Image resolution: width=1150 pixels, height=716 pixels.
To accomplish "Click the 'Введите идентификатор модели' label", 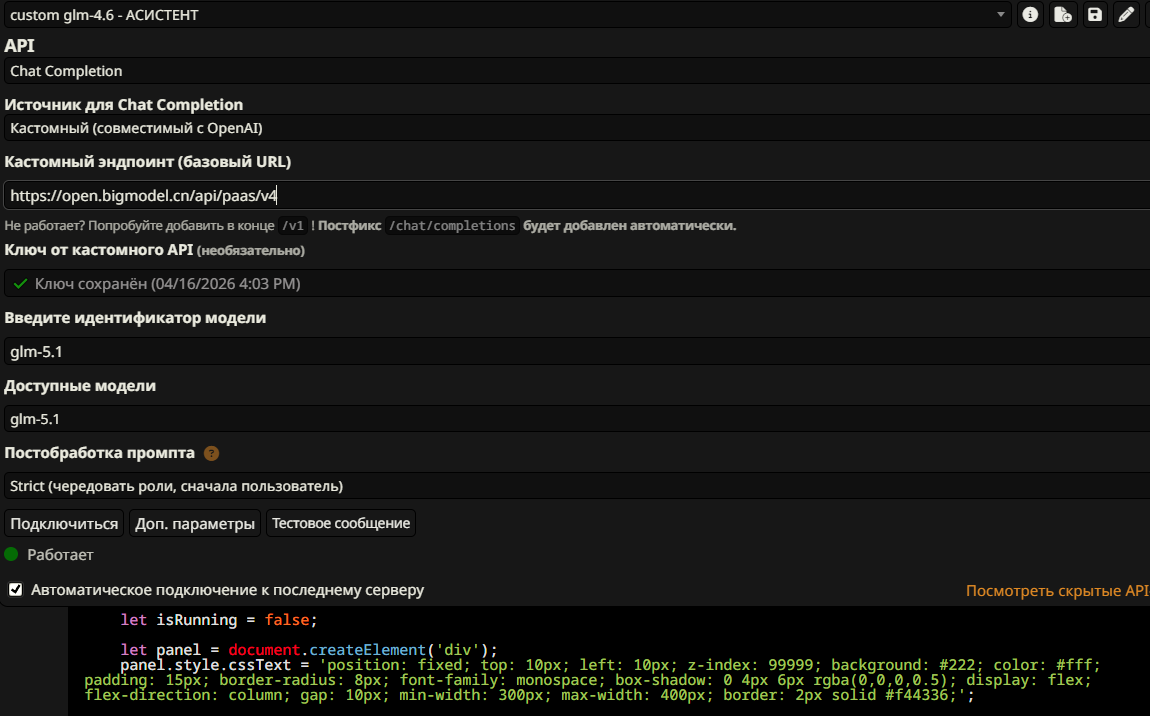I will [x=135, y=318].
